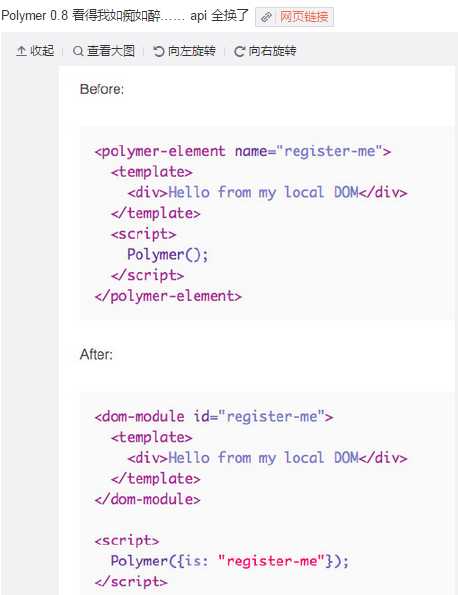Click the counterclockwise rotate-left arrow icon
The image size is (458, 595).
tap(158, 51)
